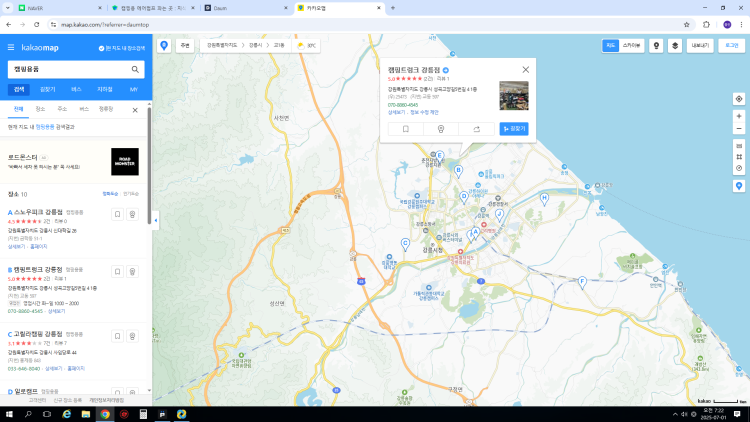This screenshot has width=750, height=422.
Task: Bookmark this page with the star icon
Action: pyautogui.click(x=686, y=25)
